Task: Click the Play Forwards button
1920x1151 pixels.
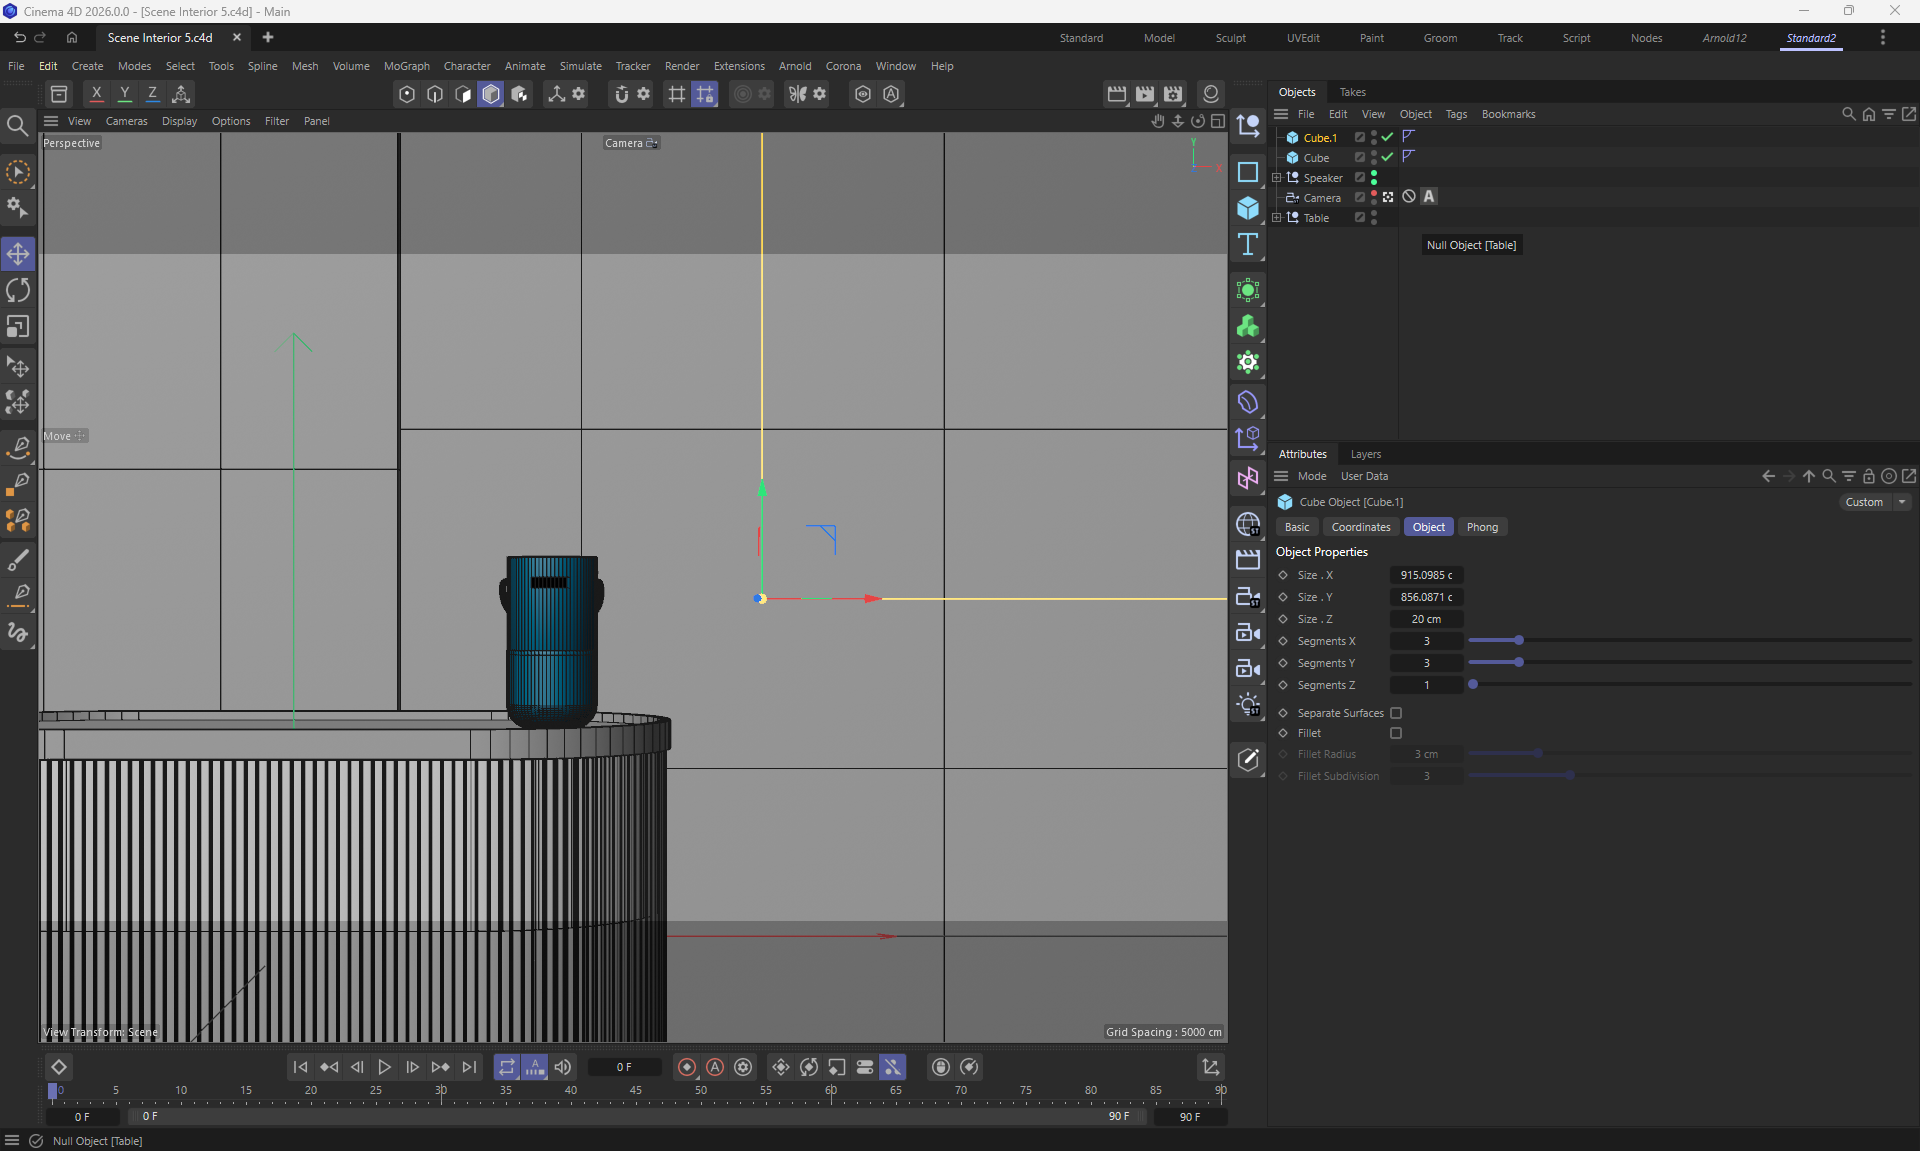Action: (384, 1067)
